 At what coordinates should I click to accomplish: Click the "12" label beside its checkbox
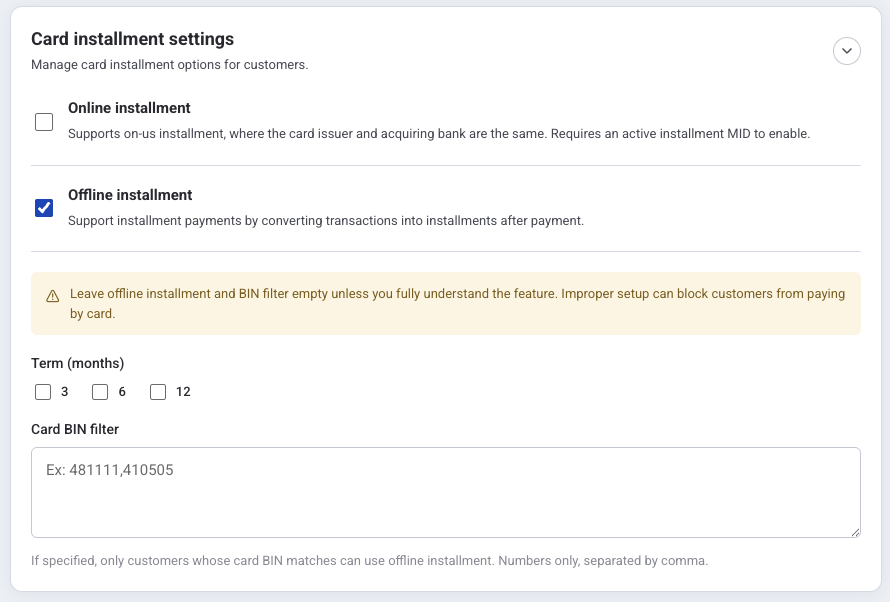tap(183, 392)
